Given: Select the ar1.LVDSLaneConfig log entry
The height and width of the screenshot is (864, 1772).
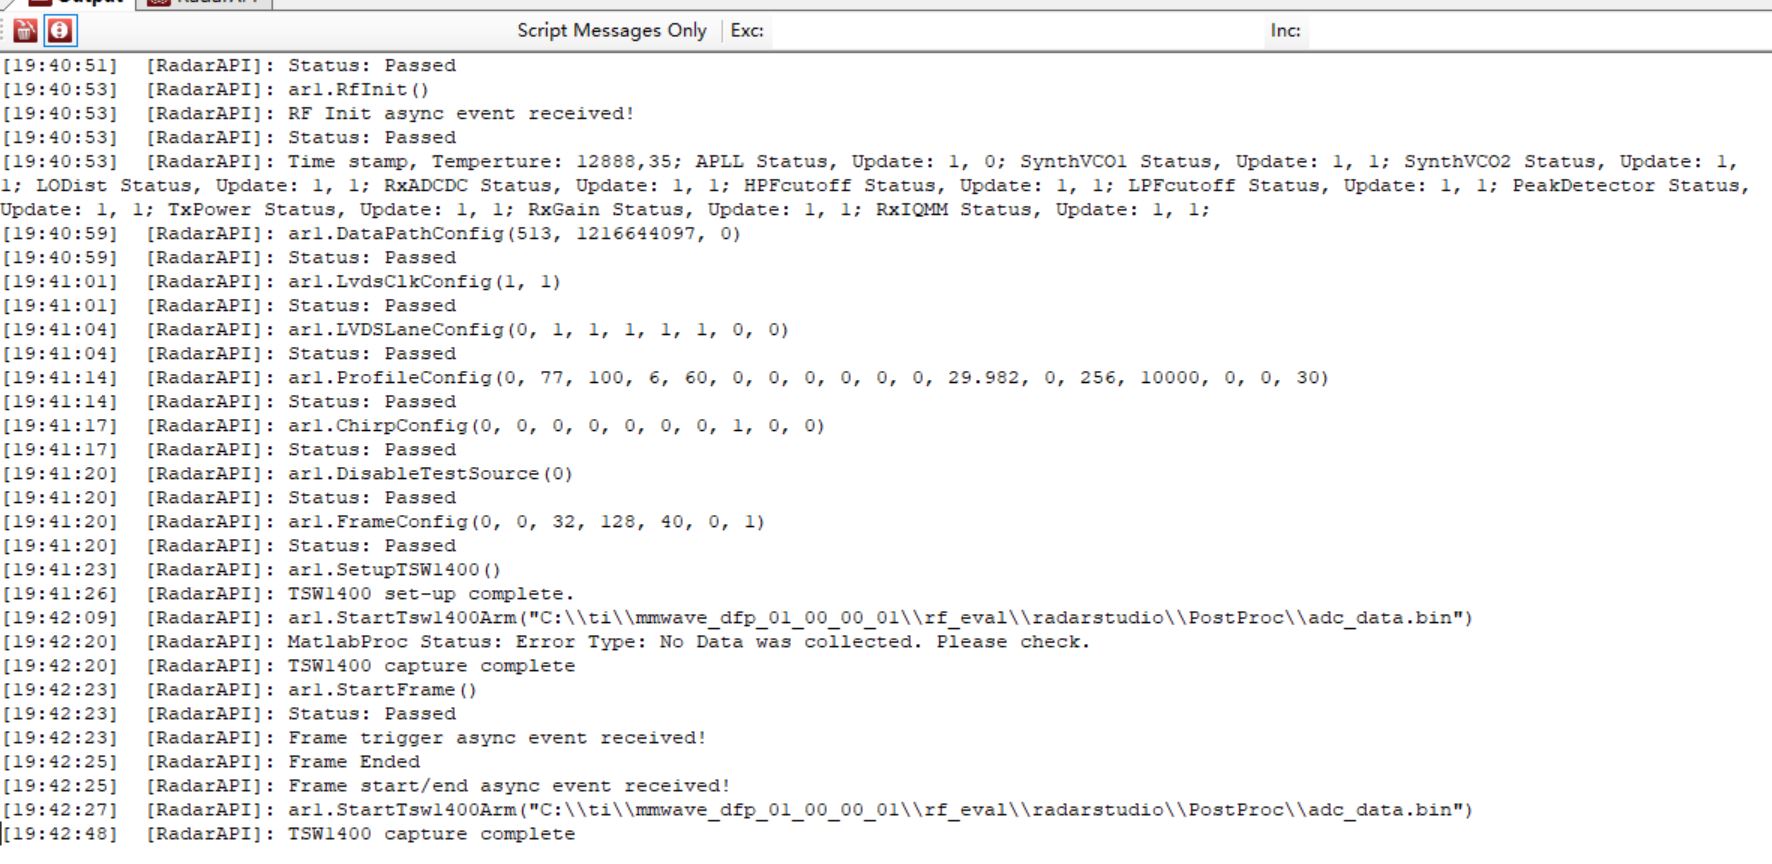Looking at the screenshot, I should coord(395,330).
